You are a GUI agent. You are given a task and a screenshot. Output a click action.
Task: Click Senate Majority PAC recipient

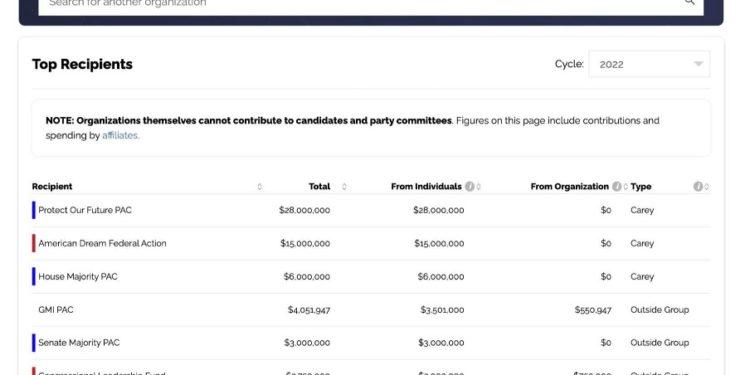[x=79, y=342]
